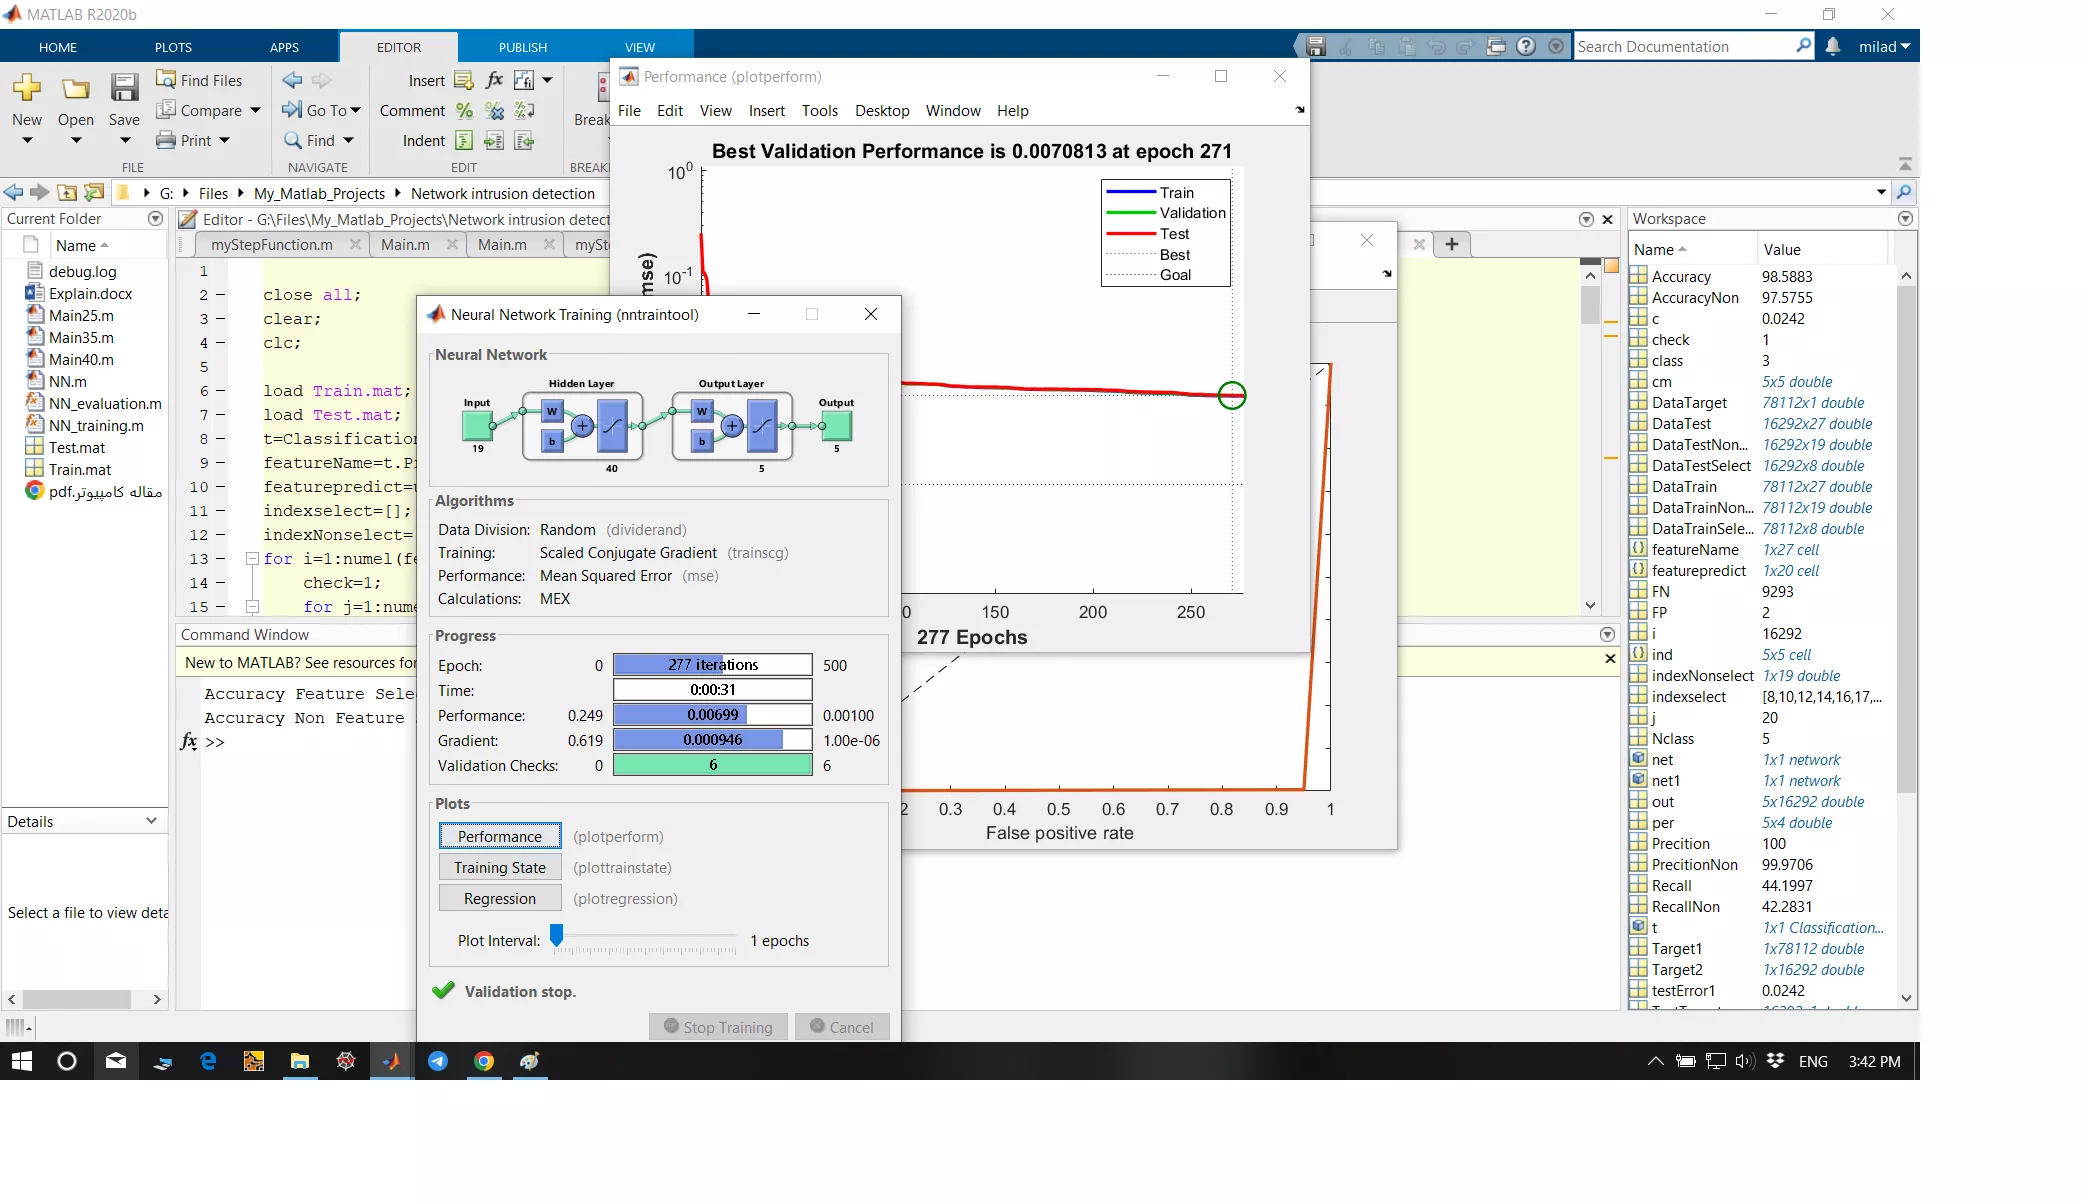The image size is (2086, 1202).
Task: Collapse the for loop at line 13
Action: pos(253,558)
